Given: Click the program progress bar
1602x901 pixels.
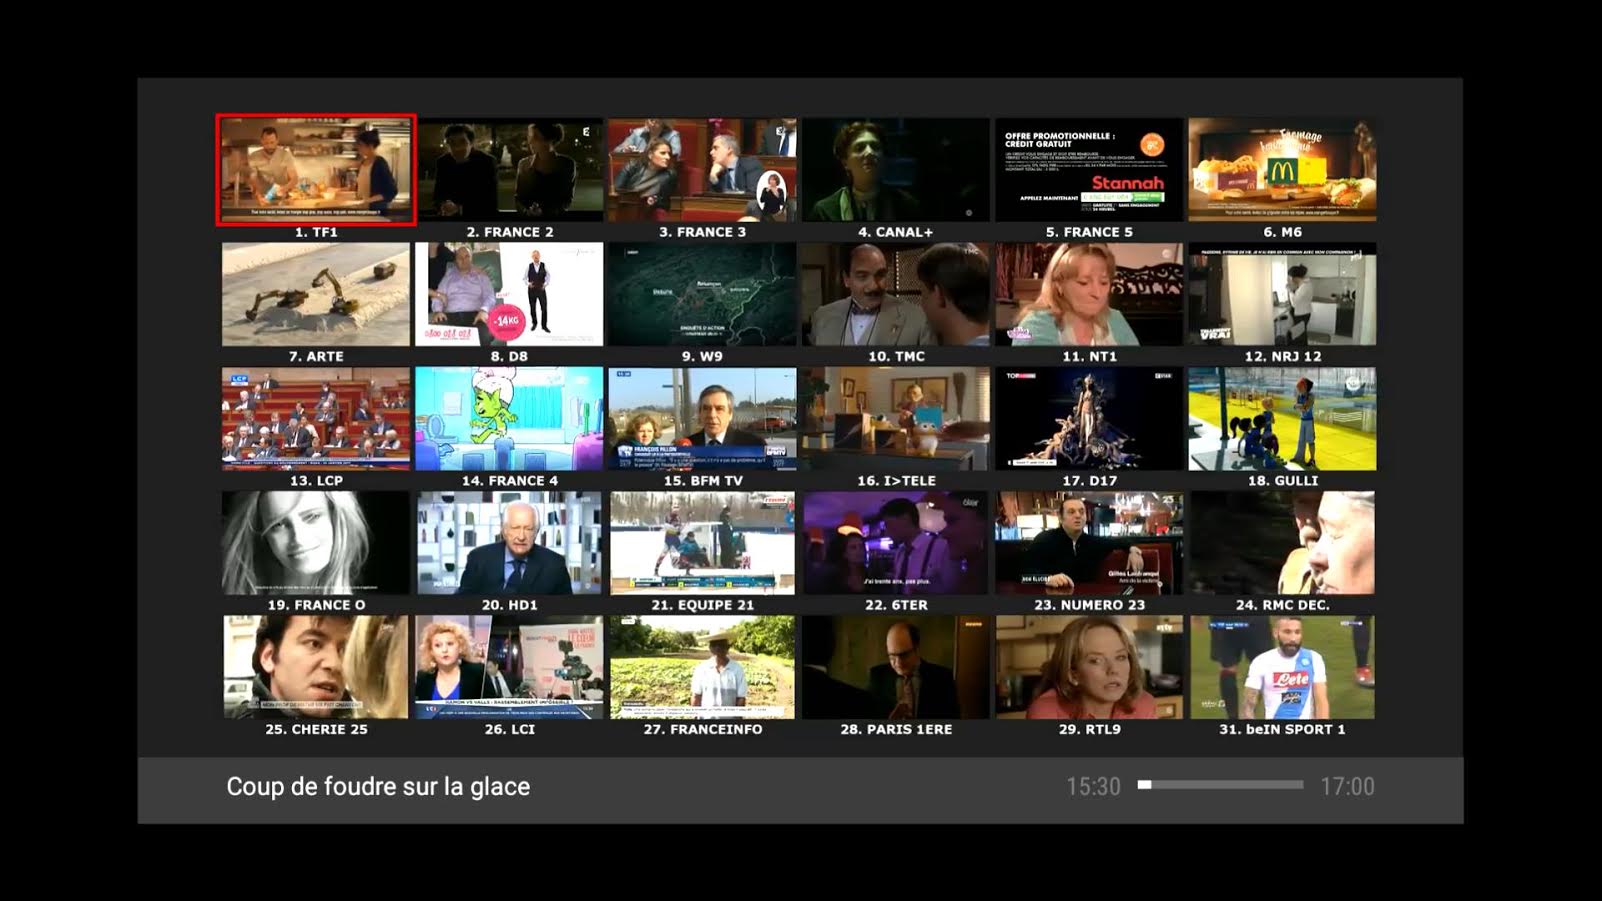Looking at the screenshot, I should [x=1220, y=785].
